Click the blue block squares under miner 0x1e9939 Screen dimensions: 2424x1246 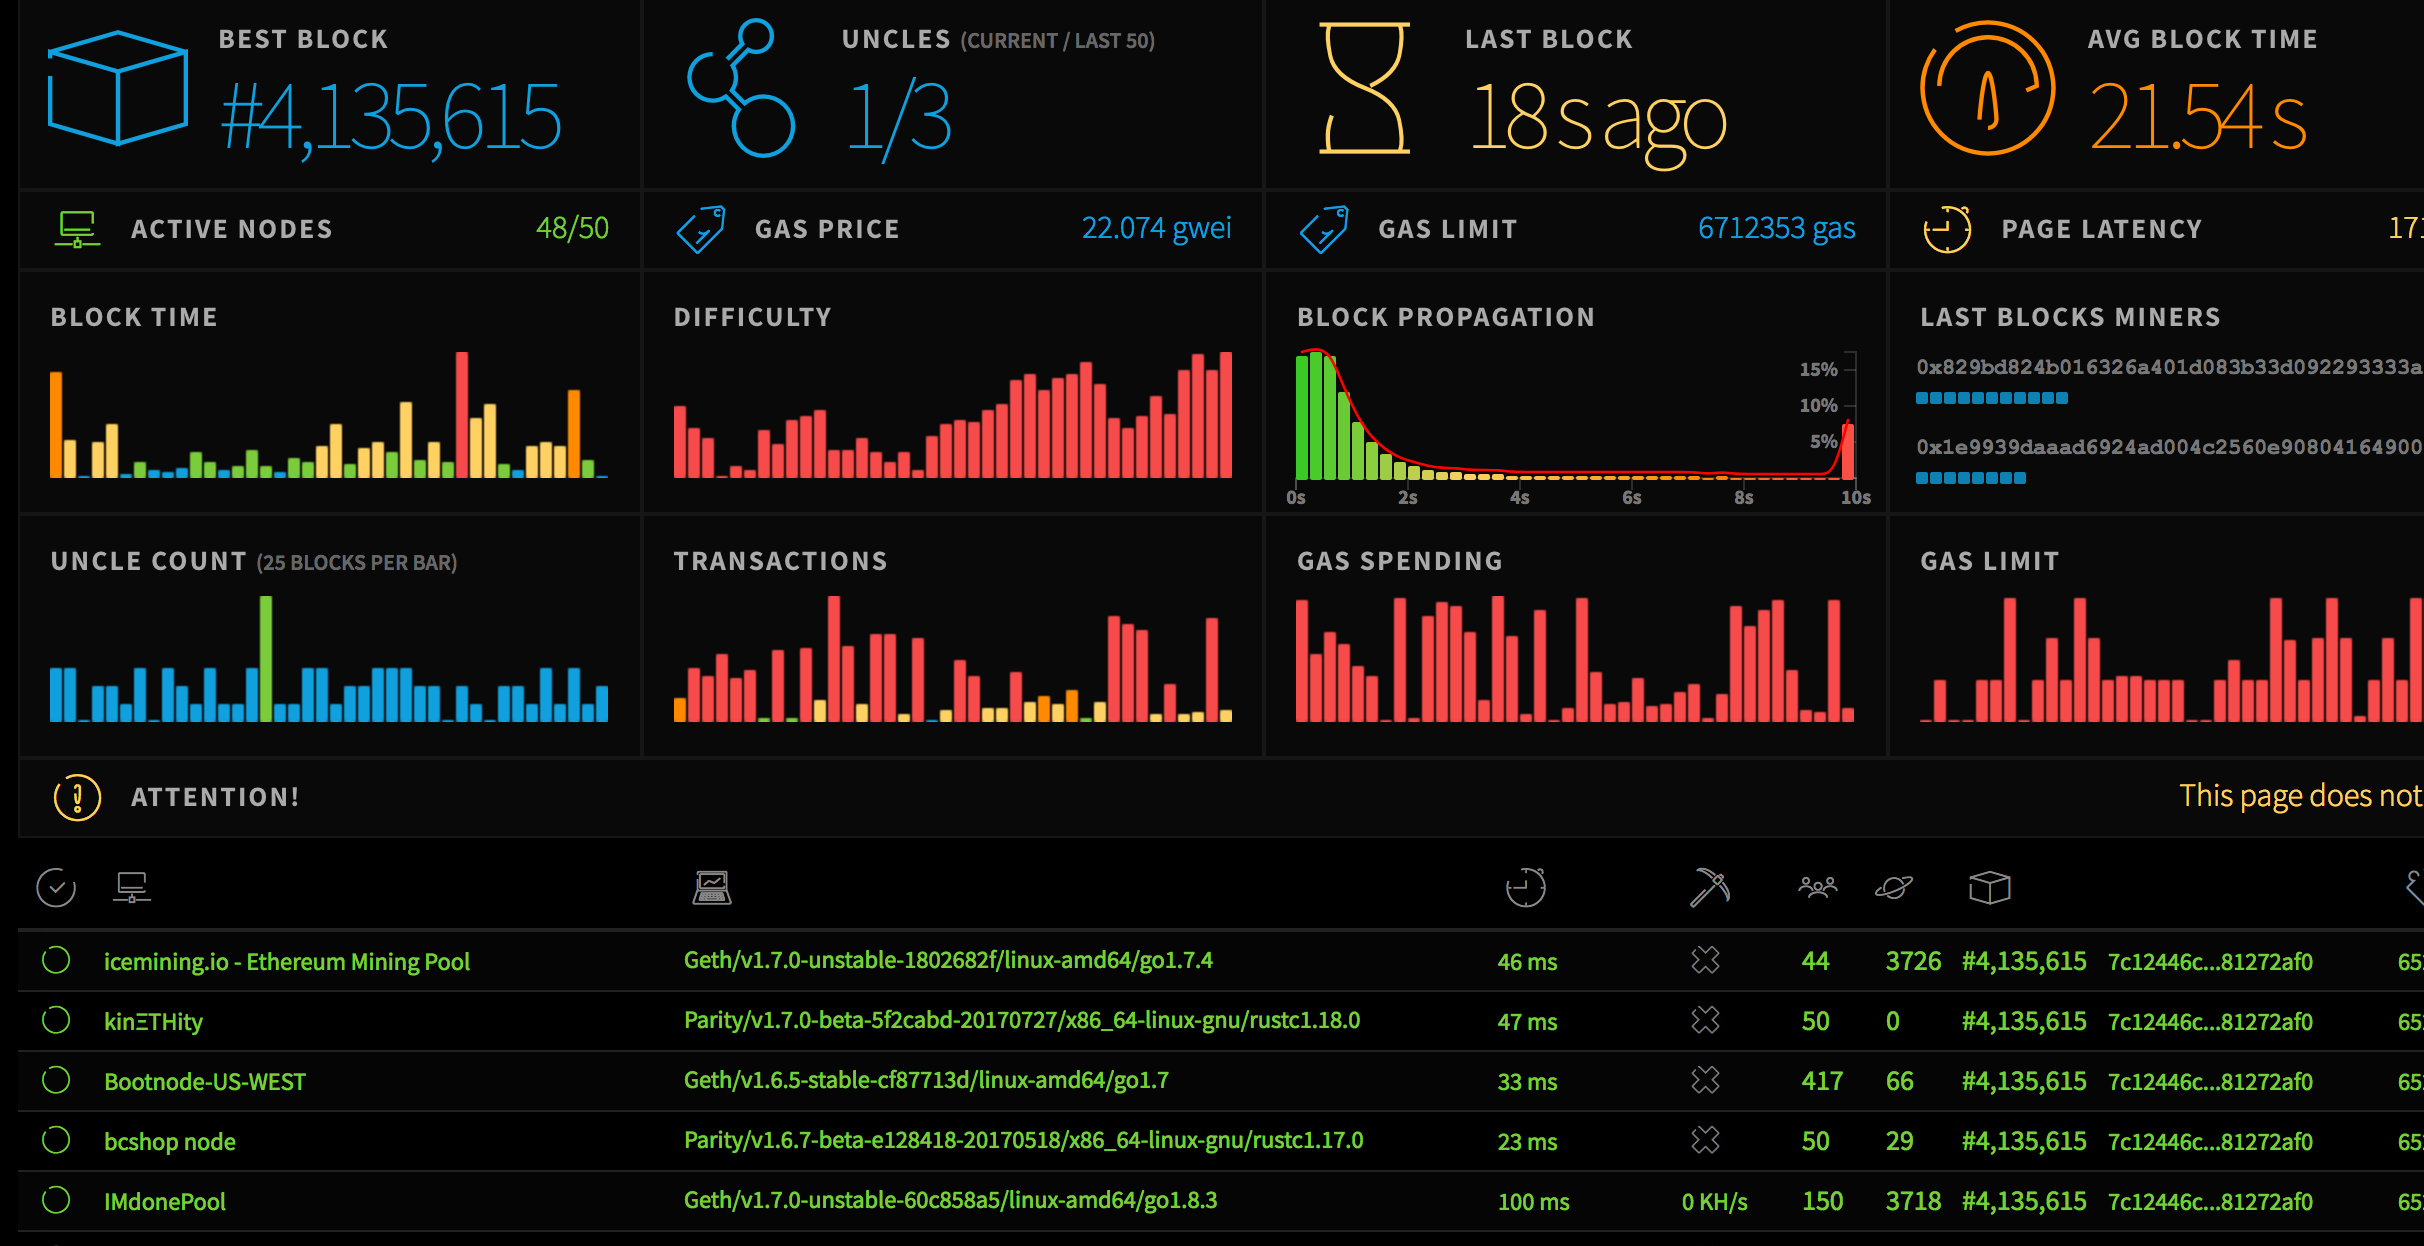tap(1970, 478)
